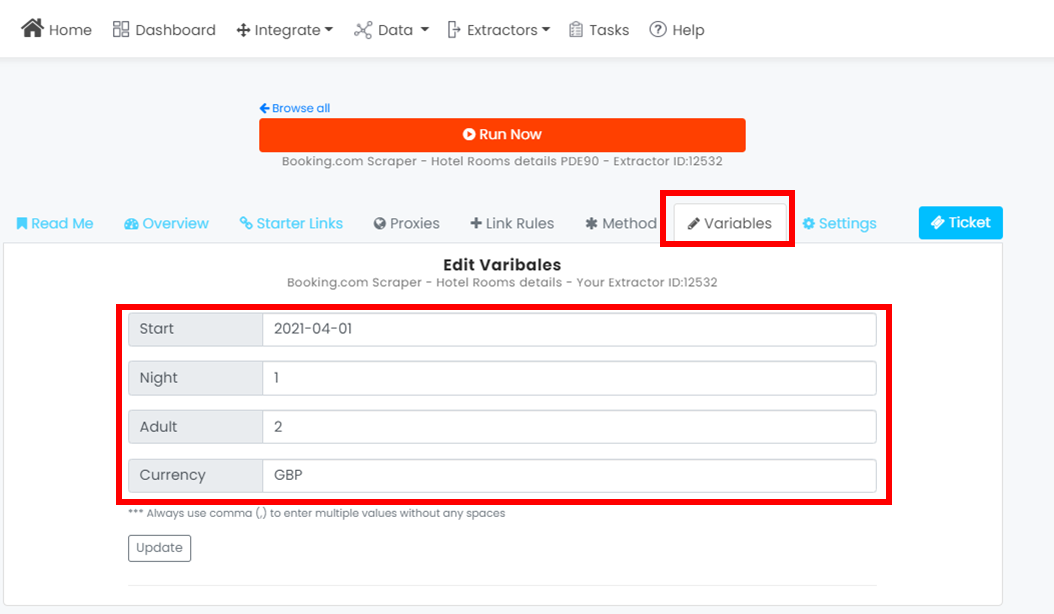
Task: Click the Ticket tag icon
Action: tap(938, 223)
